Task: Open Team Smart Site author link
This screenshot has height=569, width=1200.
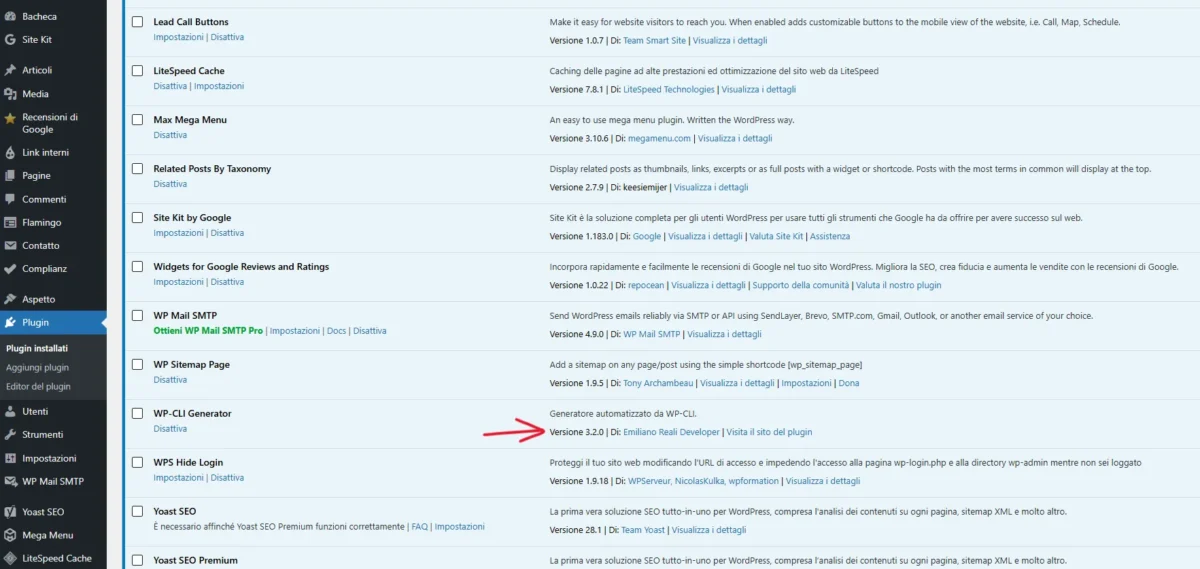Action: [655, 40]
